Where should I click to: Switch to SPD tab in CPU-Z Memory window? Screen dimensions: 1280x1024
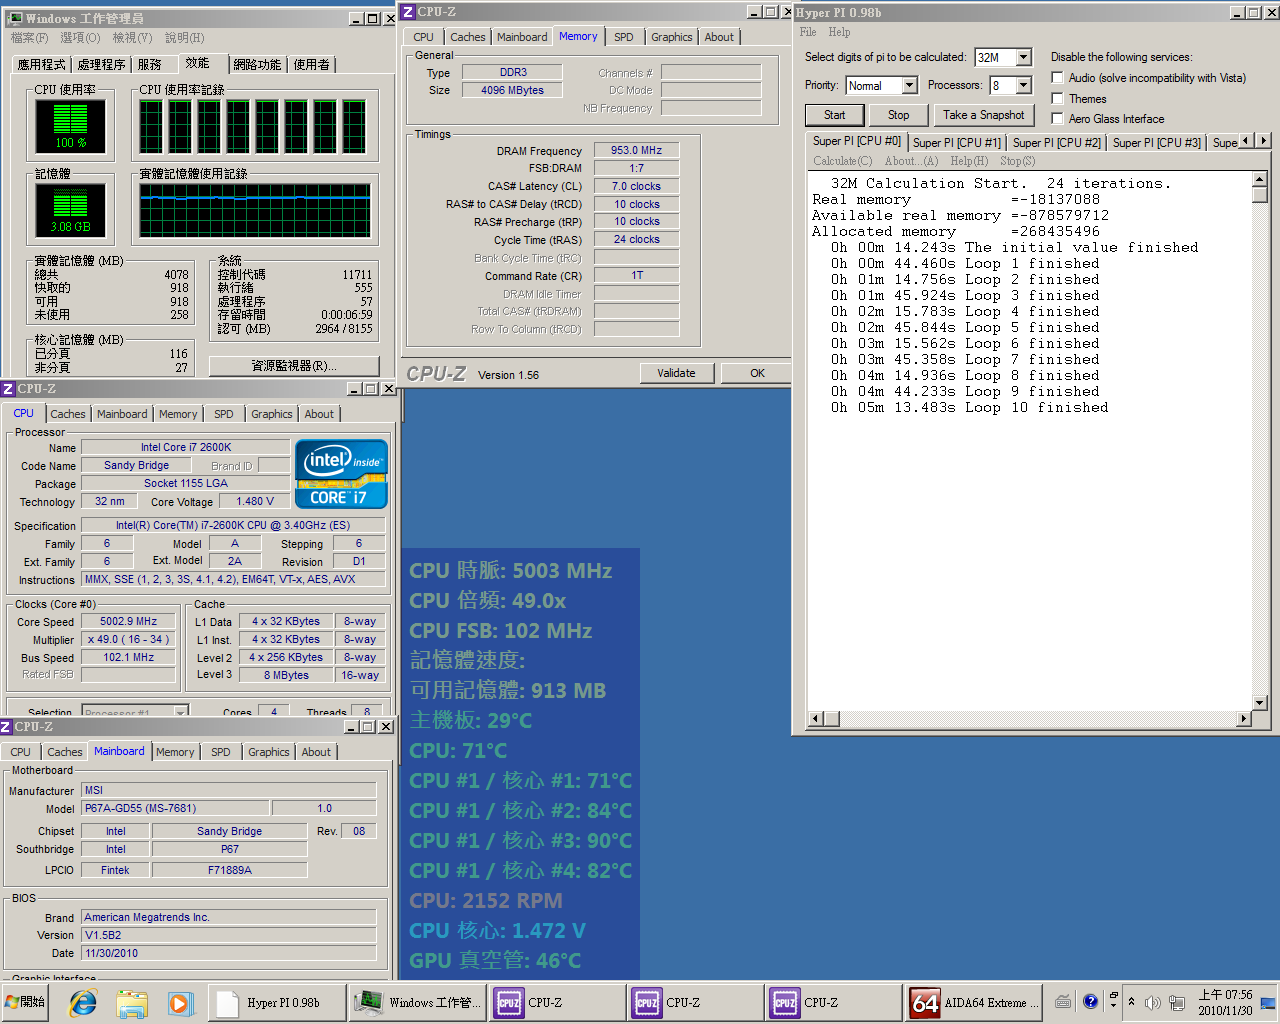[624, 37]
